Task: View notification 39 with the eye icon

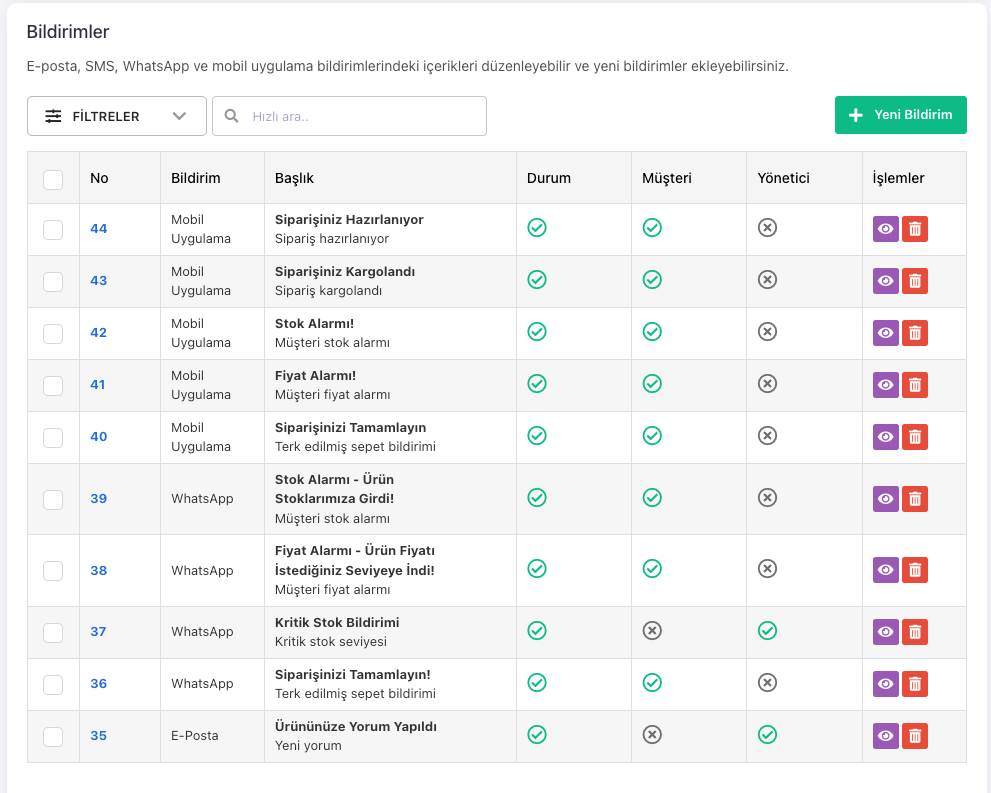Action: click(x=885, y=498)
